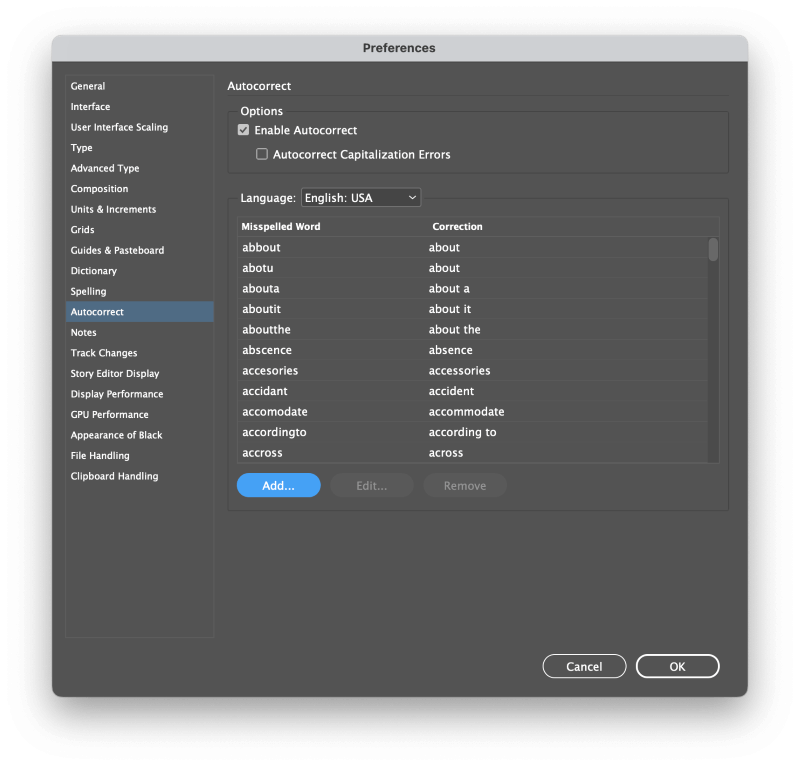Select the 'abbout' misspelled word row
Screen dimensions: 800x766
472,248
